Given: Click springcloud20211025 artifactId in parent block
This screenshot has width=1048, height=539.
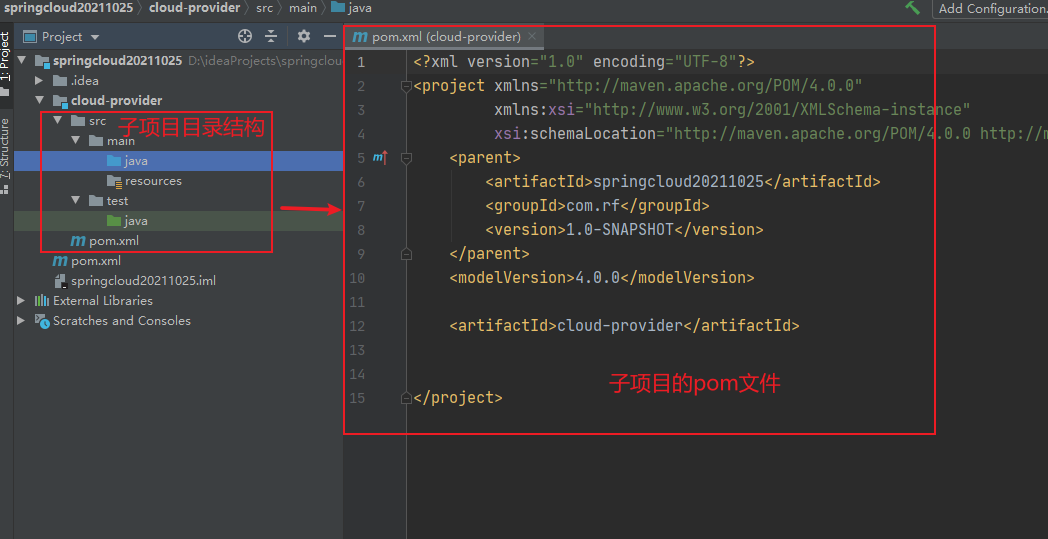Looking at the screenshot, I should click(x=678, y=181).
